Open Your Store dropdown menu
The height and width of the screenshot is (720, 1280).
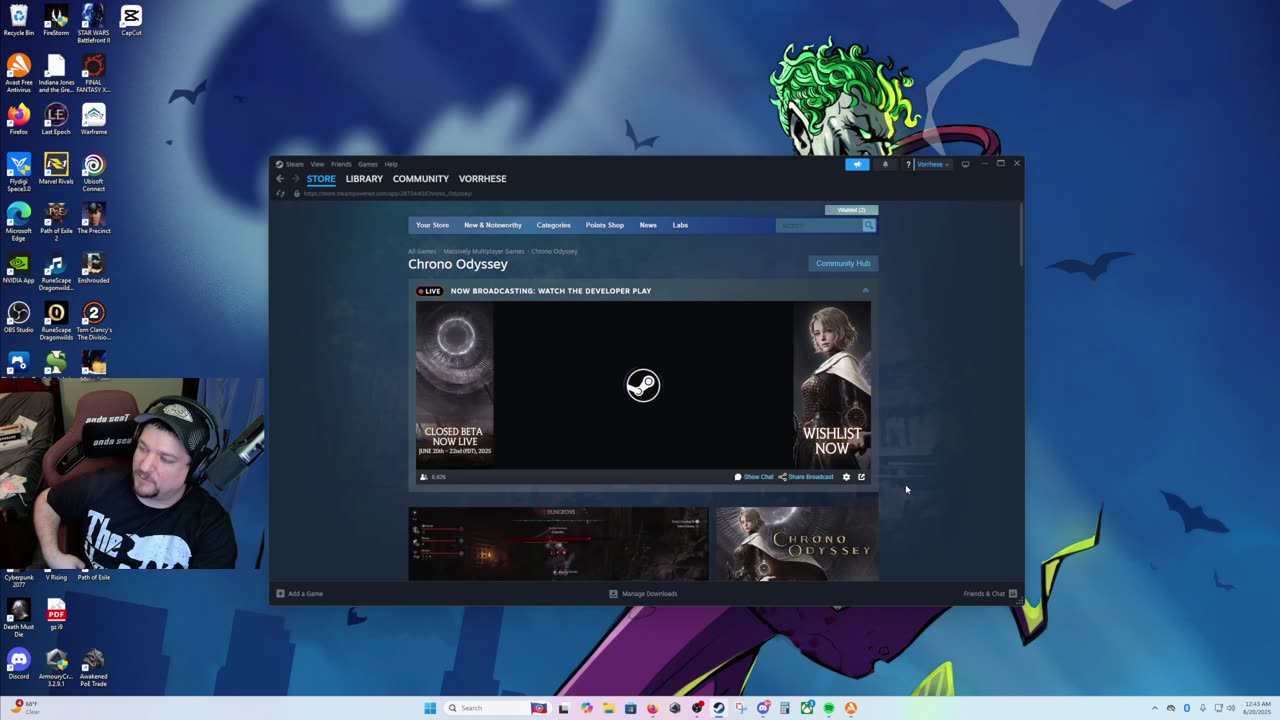point(432,225)
